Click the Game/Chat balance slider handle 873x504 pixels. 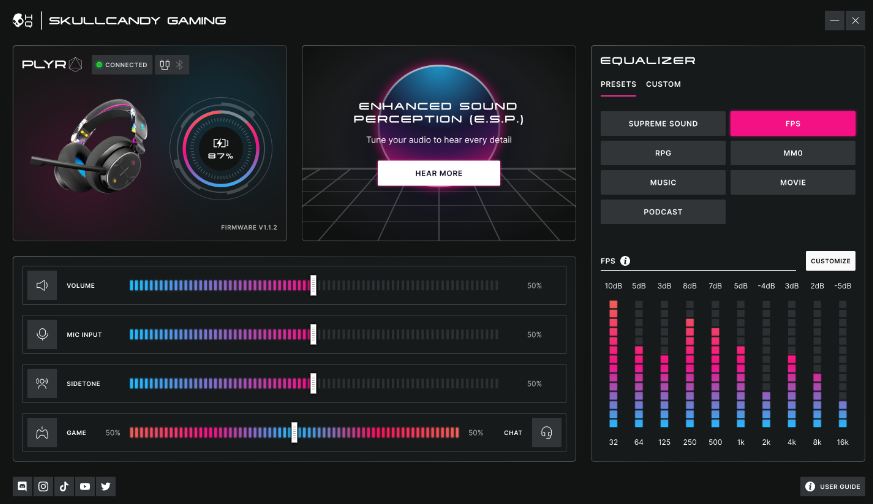pos(295,433)
